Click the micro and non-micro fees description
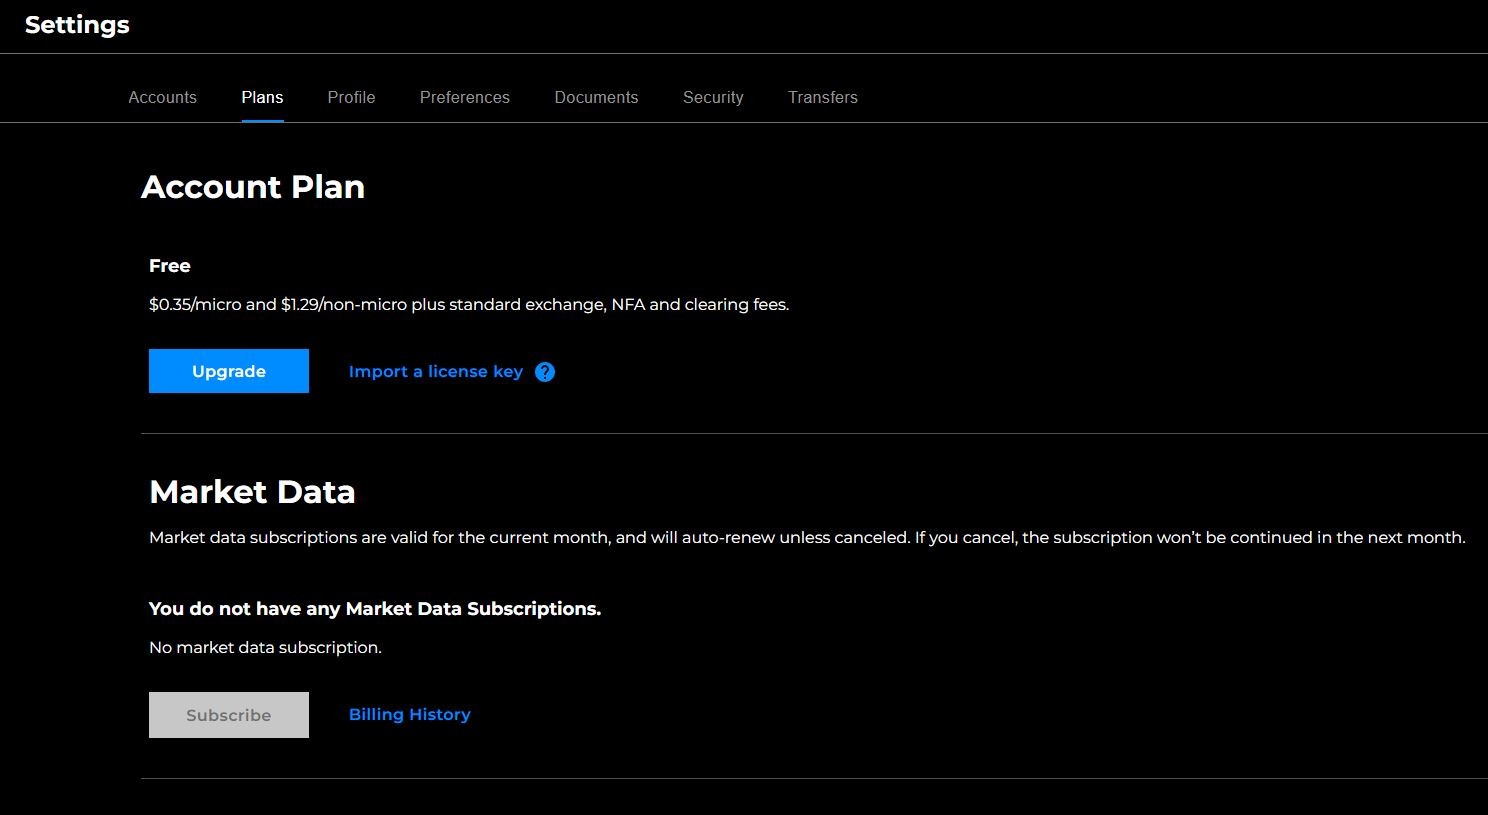This screenshot has height=815, width=1488. coord(469,305)
